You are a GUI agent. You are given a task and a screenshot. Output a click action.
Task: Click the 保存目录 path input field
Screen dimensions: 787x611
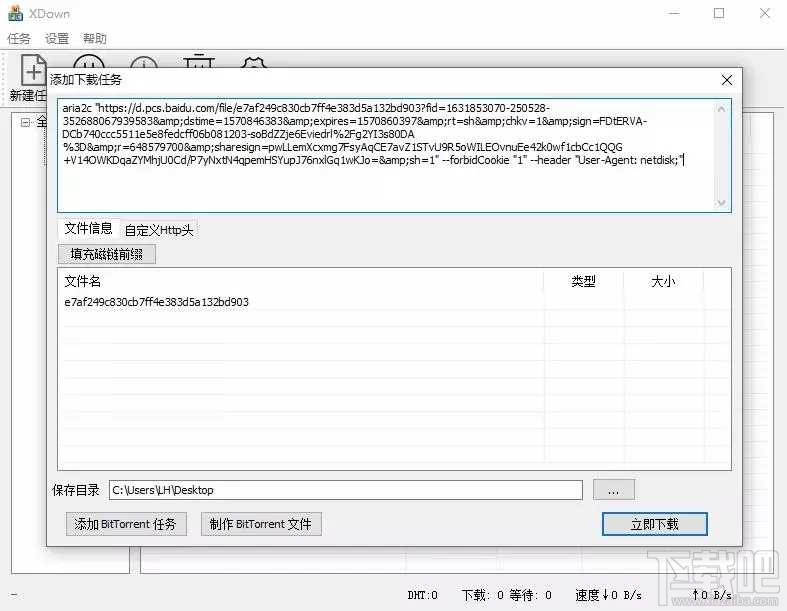pos(346,490)
